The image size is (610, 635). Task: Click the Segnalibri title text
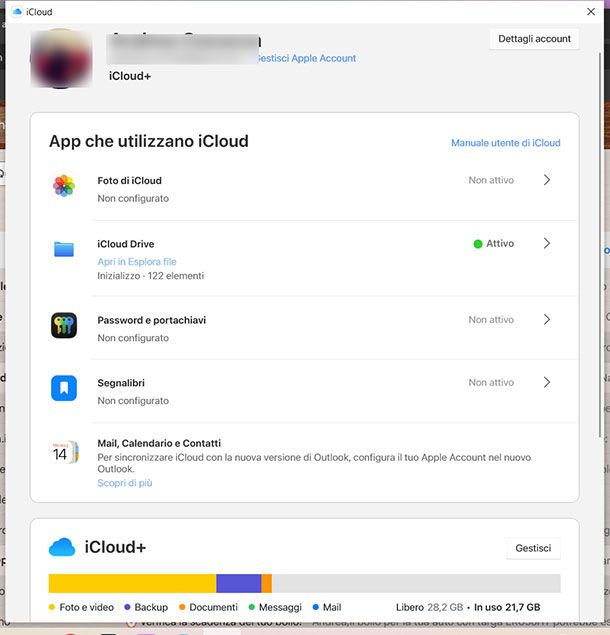(121, 383)
